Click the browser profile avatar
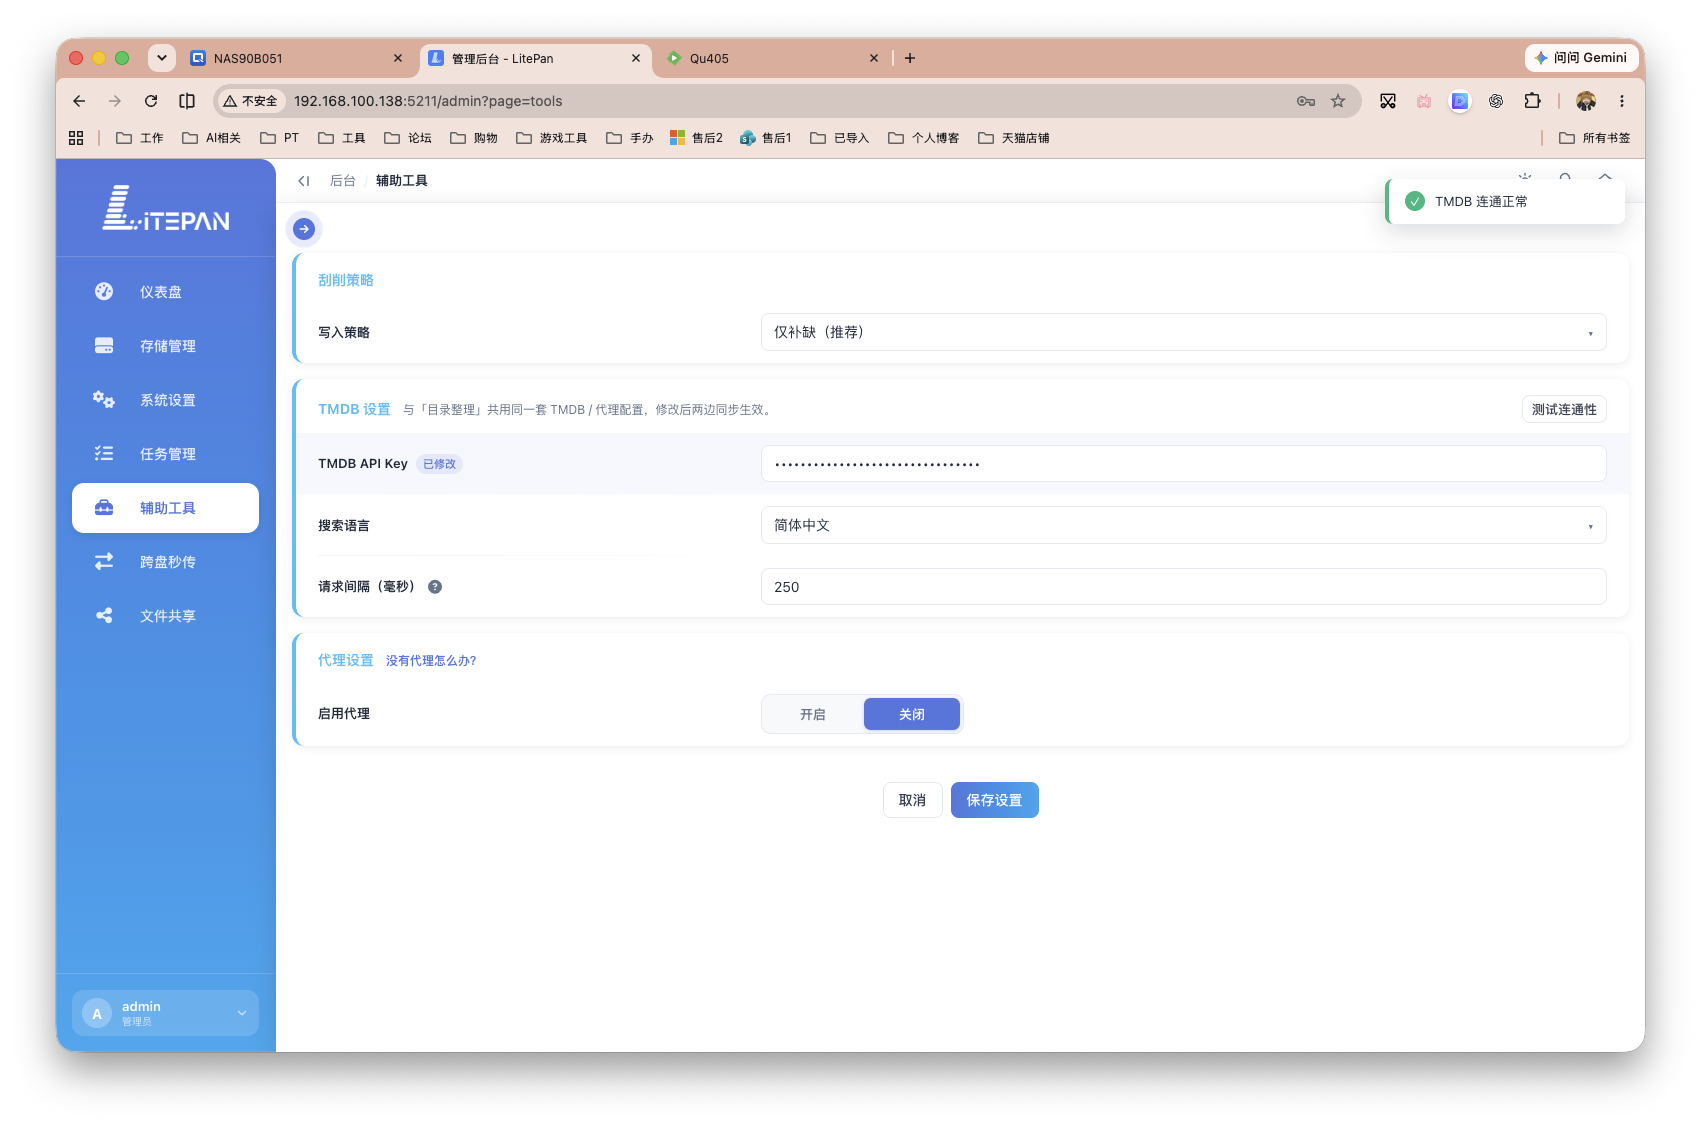The height and width of the screenshot is (1126, 1701). pos(1586,101)
